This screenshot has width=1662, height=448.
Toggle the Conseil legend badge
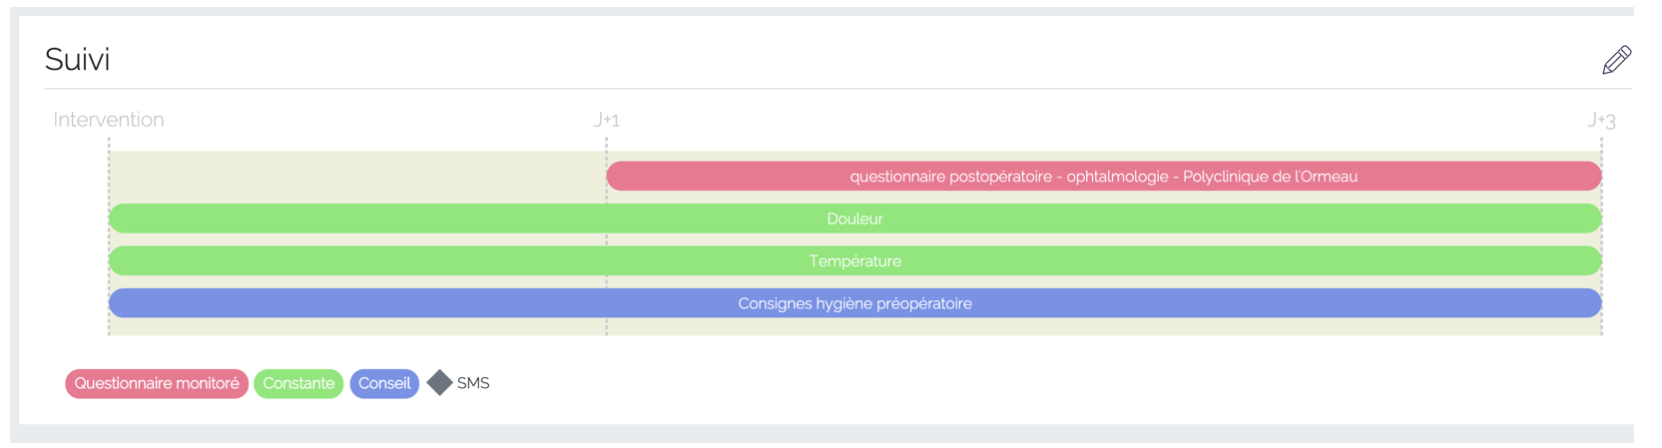tap(384, 383)
